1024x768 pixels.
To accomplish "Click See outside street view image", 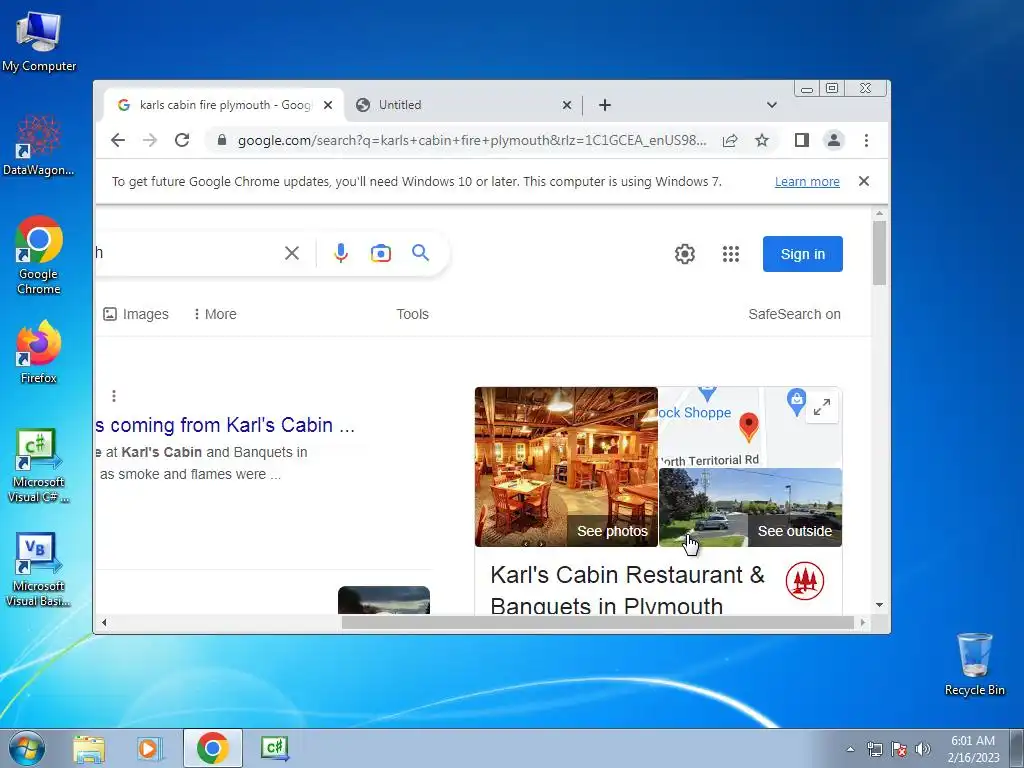I will (x=750, y=507).
